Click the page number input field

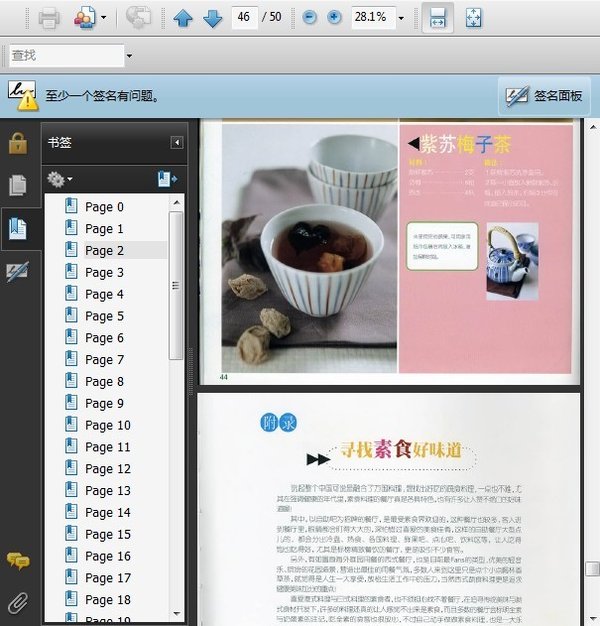click(243, 18)
